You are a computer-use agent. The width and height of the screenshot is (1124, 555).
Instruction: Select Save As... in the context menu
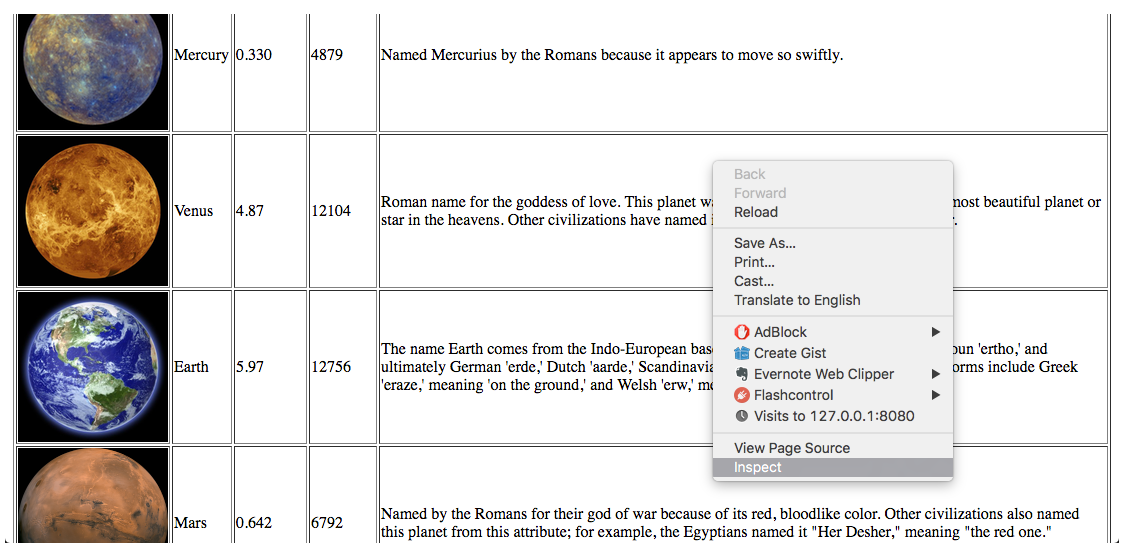[x=833, y=243]
